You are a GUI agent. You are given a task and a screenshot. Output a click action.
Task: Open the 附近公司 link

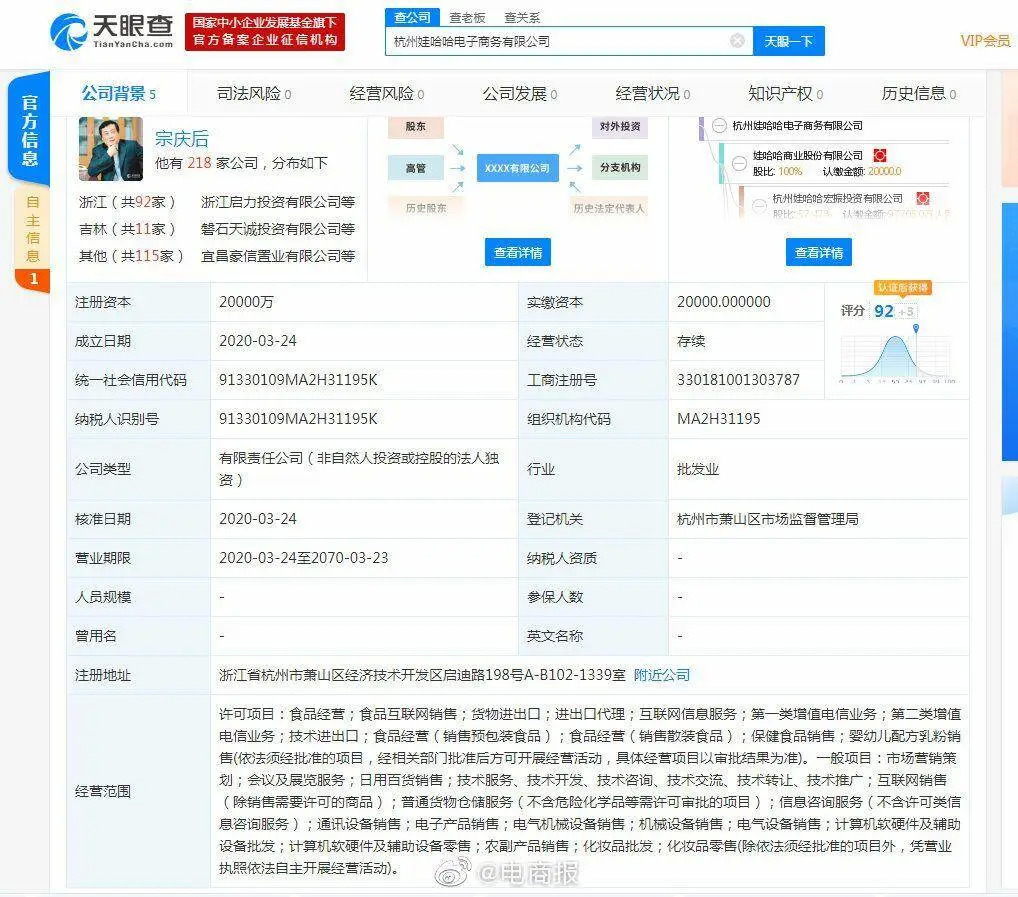coord(662,675)
